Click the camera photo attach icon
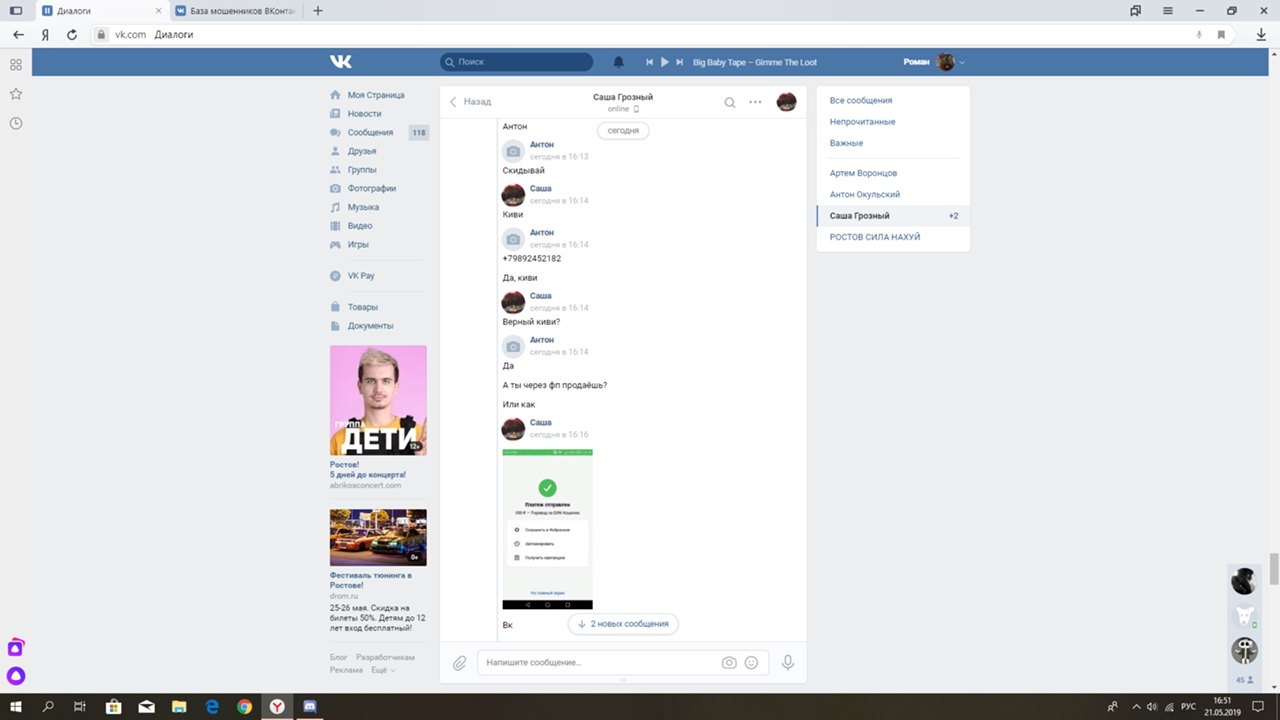 [x=729, y=662]
